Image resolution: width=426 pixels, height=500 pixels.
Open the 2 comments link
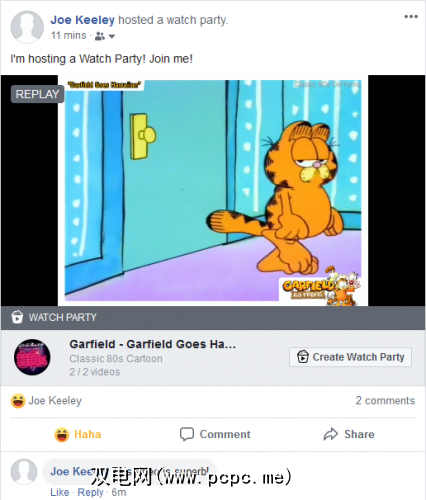[385, 400]
